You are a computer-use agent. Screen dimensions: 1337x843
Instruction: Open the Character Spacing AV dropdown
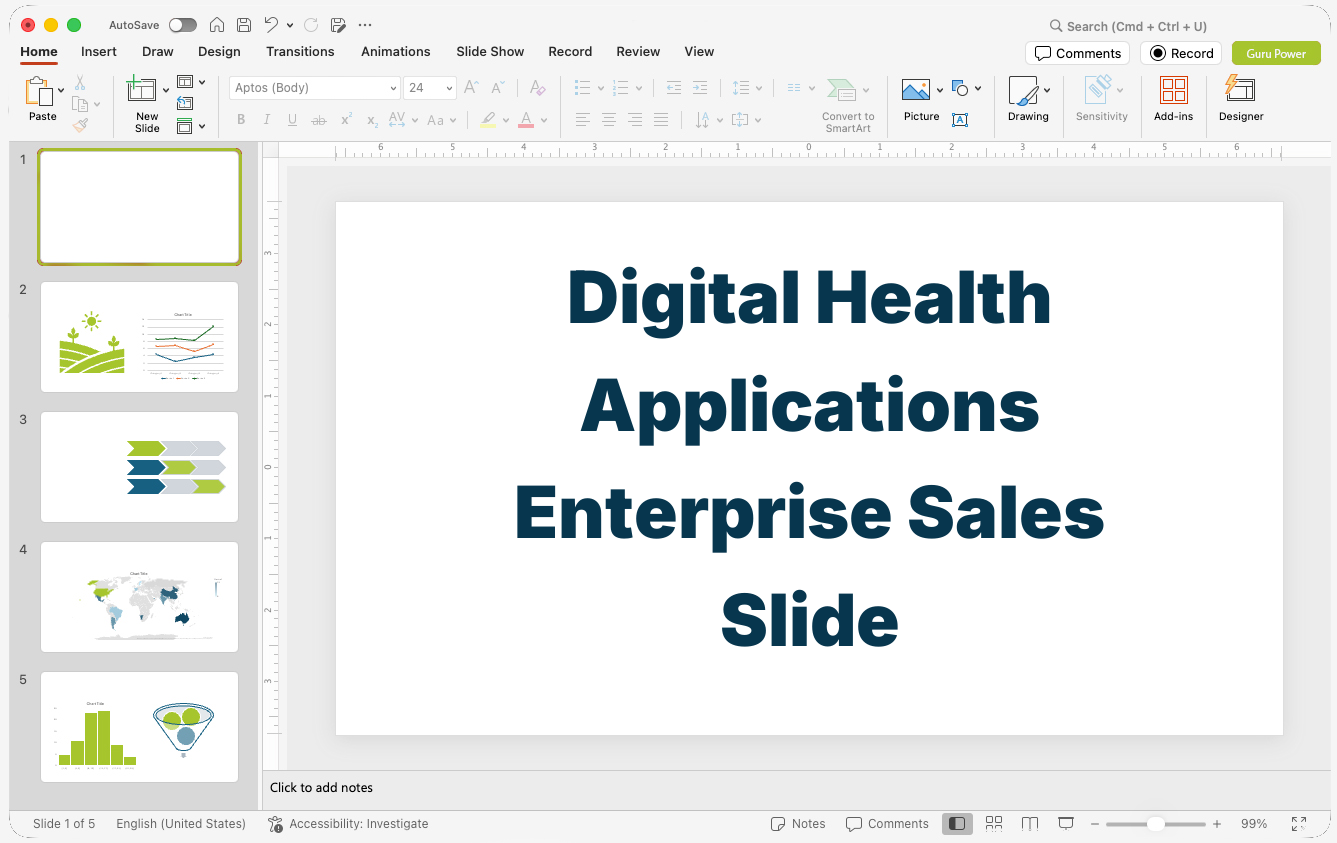click(x=402, y=120)
